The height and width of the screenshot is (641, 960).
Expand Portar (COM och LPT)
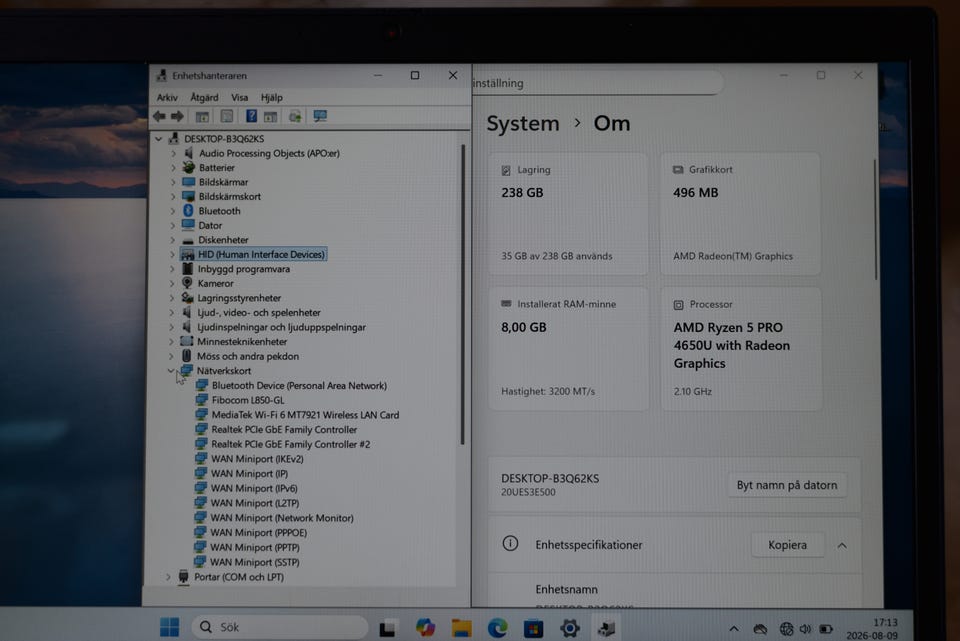tap(168, 577)
